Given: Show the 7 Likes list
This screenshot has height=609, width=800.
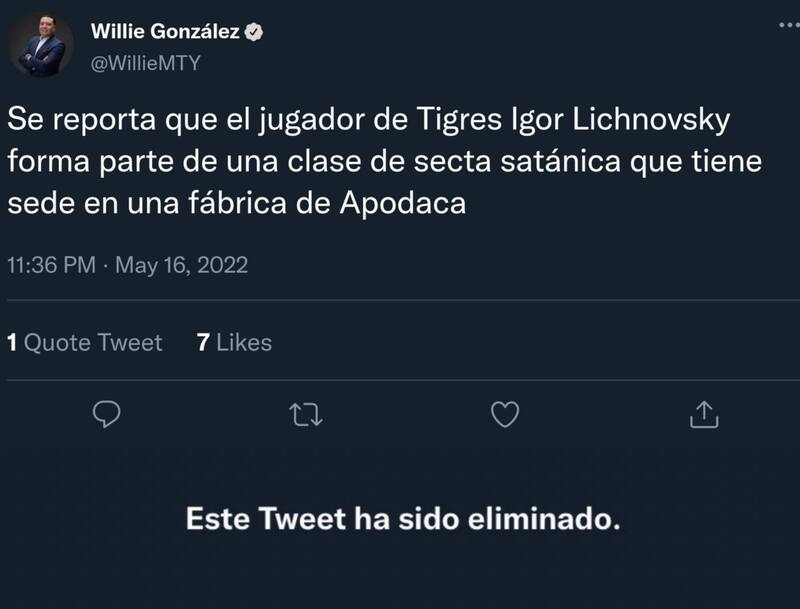Looking at the screenshot, I should [234, 343].
